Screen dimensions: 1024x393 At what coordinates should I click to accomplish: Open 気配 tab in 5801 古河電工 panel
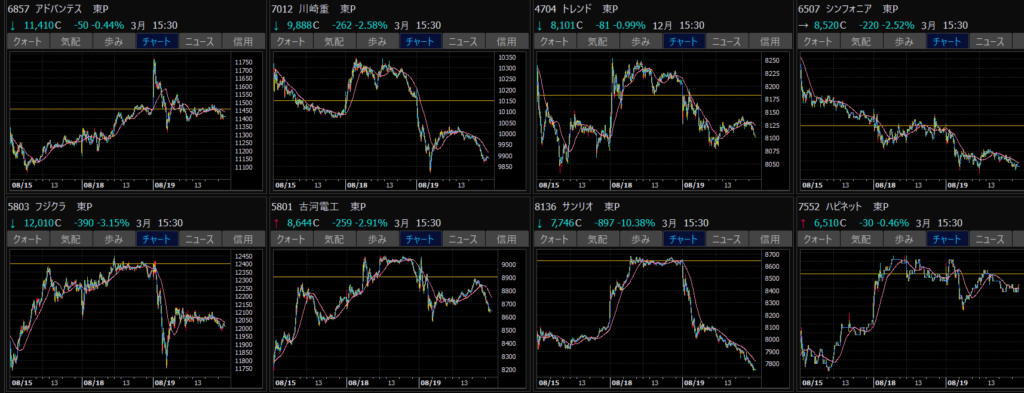click(335, 239)
